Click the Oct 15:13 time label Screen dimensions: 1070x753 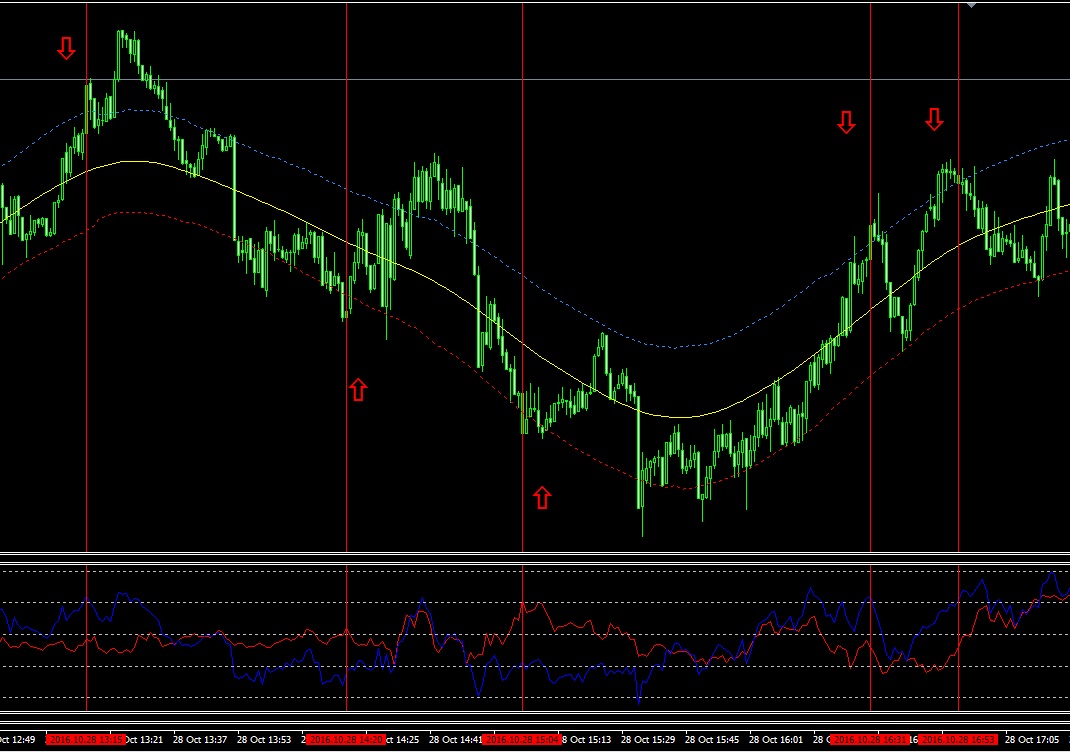tap(587, 739)
